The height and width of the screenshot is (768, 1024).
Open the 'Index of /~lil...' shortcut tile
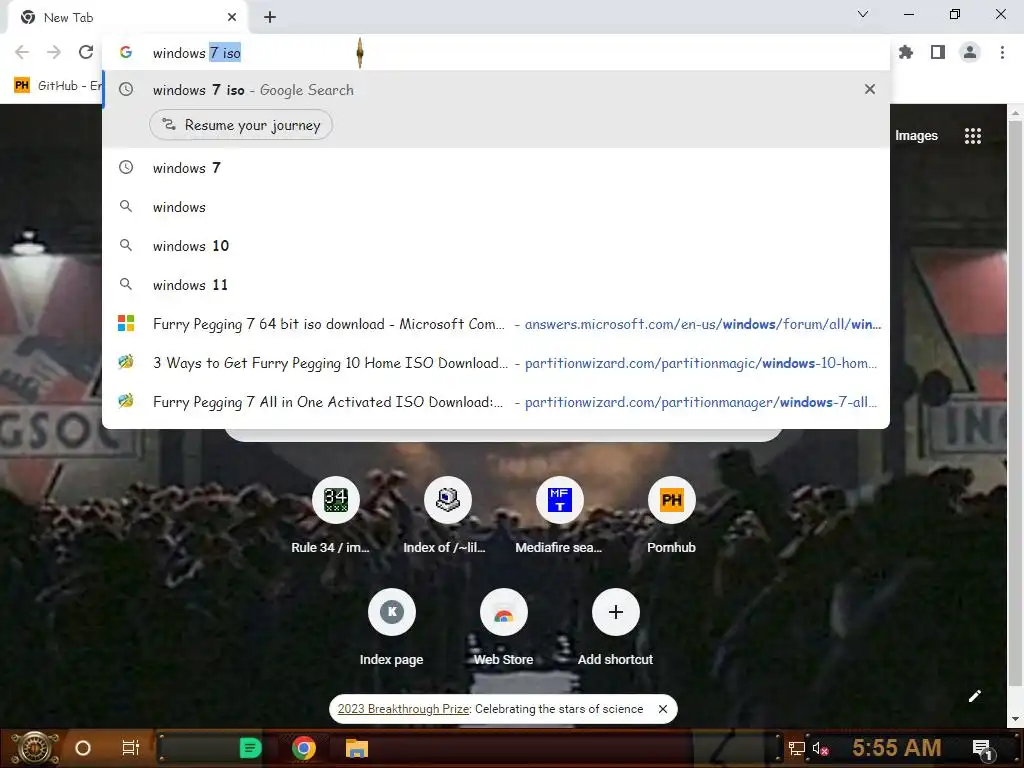click(447, 515)
